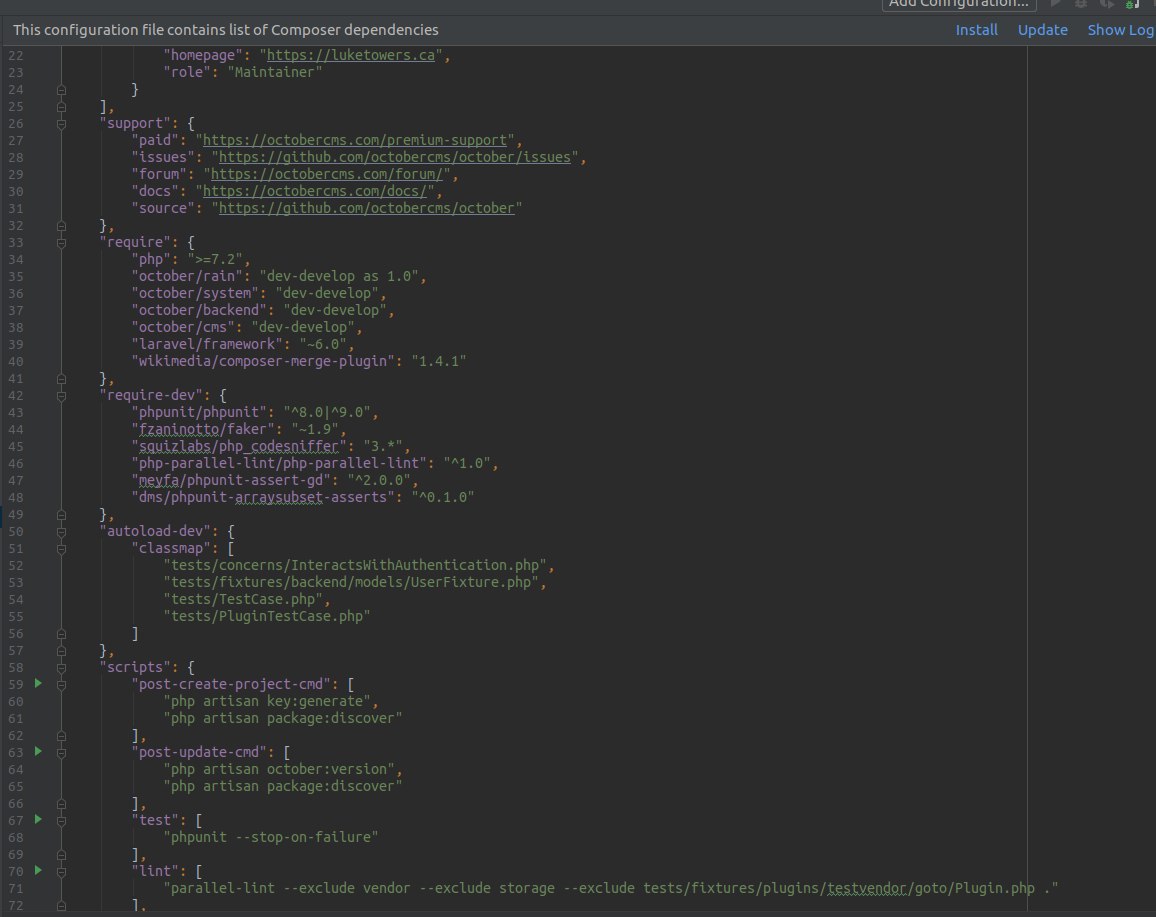Click the "laravel/framework" dependency key
Viewport: 1156px width, 917px height.
click(207, 344)
